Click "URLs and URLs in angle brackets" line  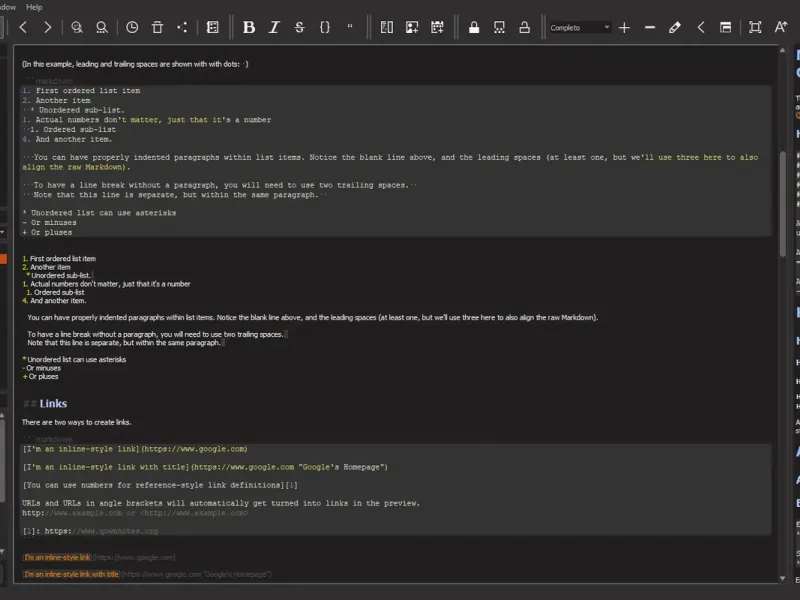coord(221,503)
